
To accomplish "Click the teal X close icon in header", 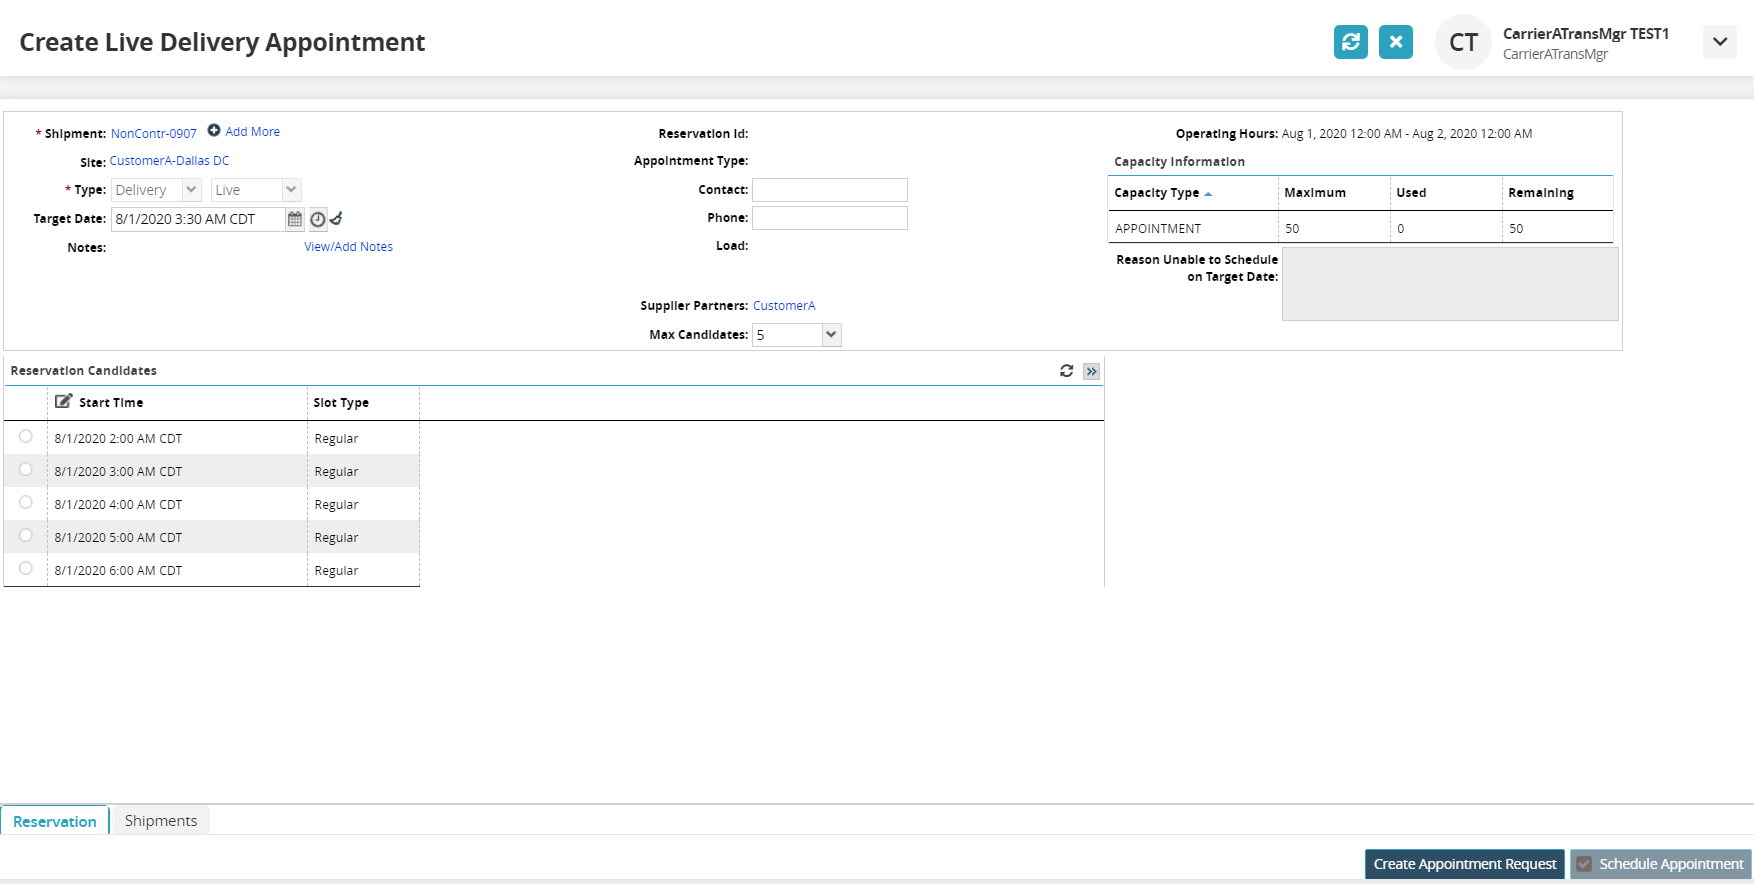I will [1395, 42].
